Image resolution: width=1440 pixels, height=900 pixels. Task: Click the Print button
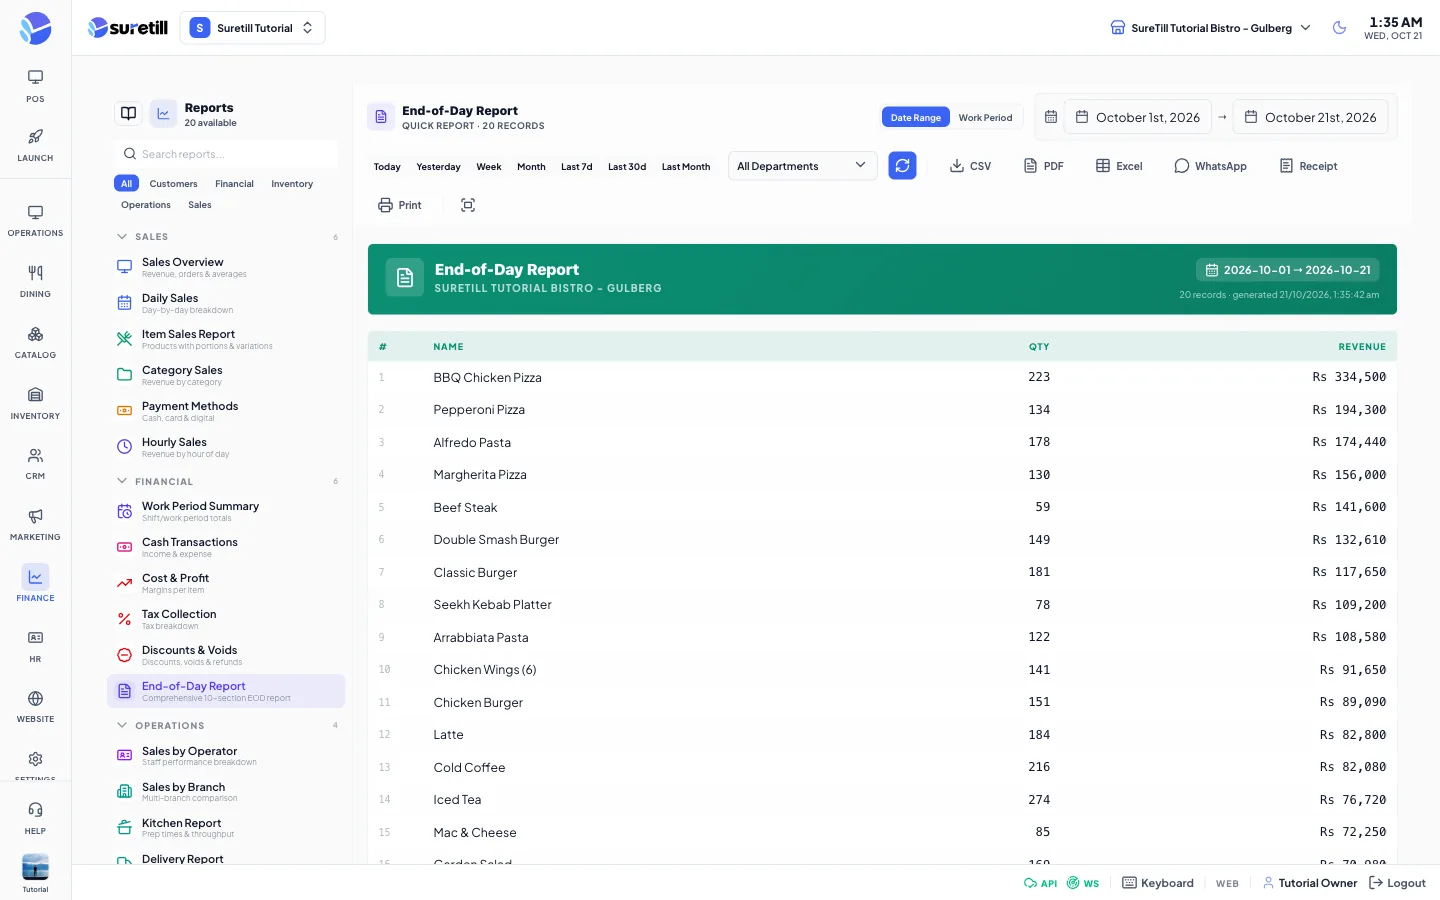pyautogui.click(x=400, y=205)
